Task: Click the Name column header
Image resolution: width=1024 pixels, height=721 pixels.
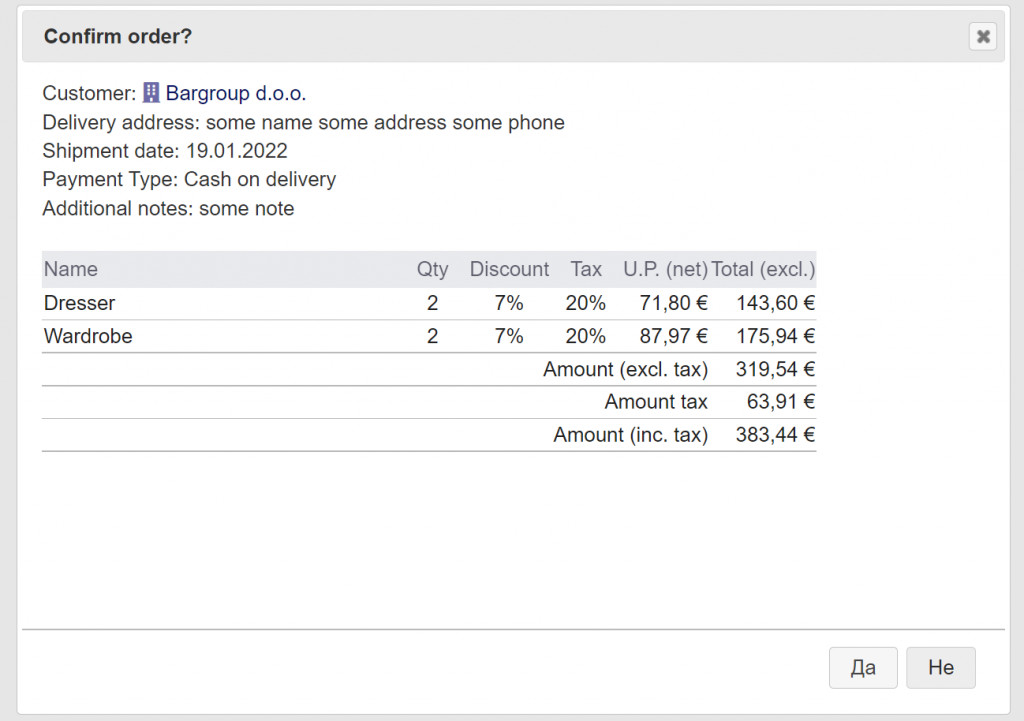Action: 71,269
